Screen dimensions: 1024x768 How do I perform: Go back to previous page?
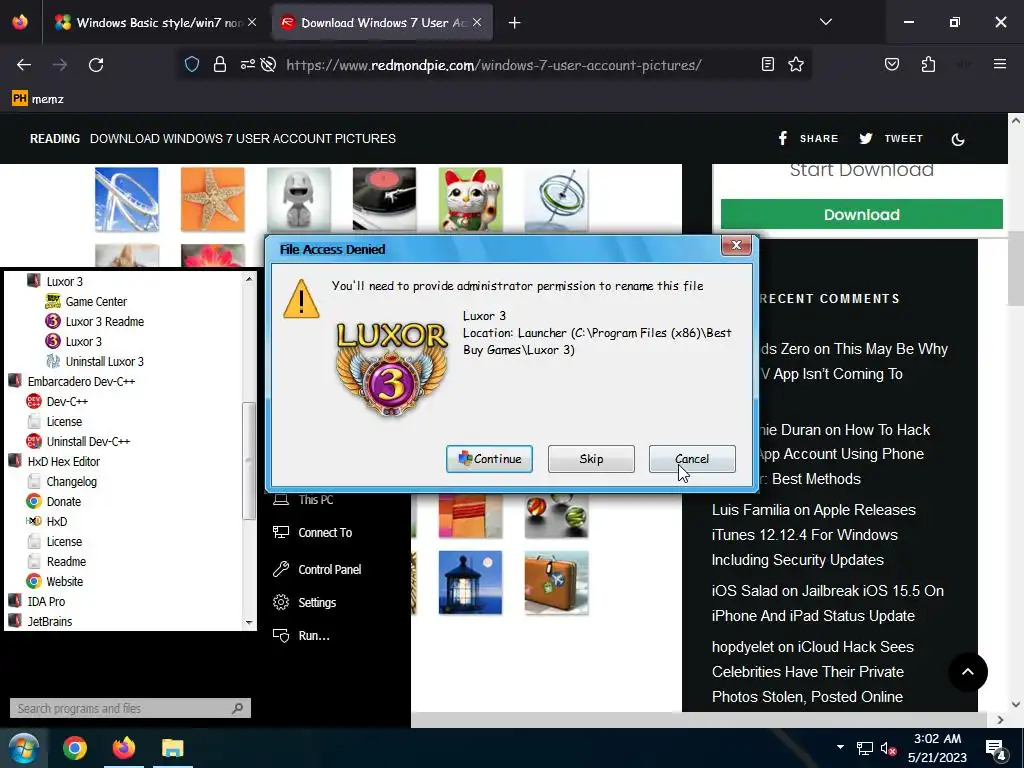pos(24,65)
